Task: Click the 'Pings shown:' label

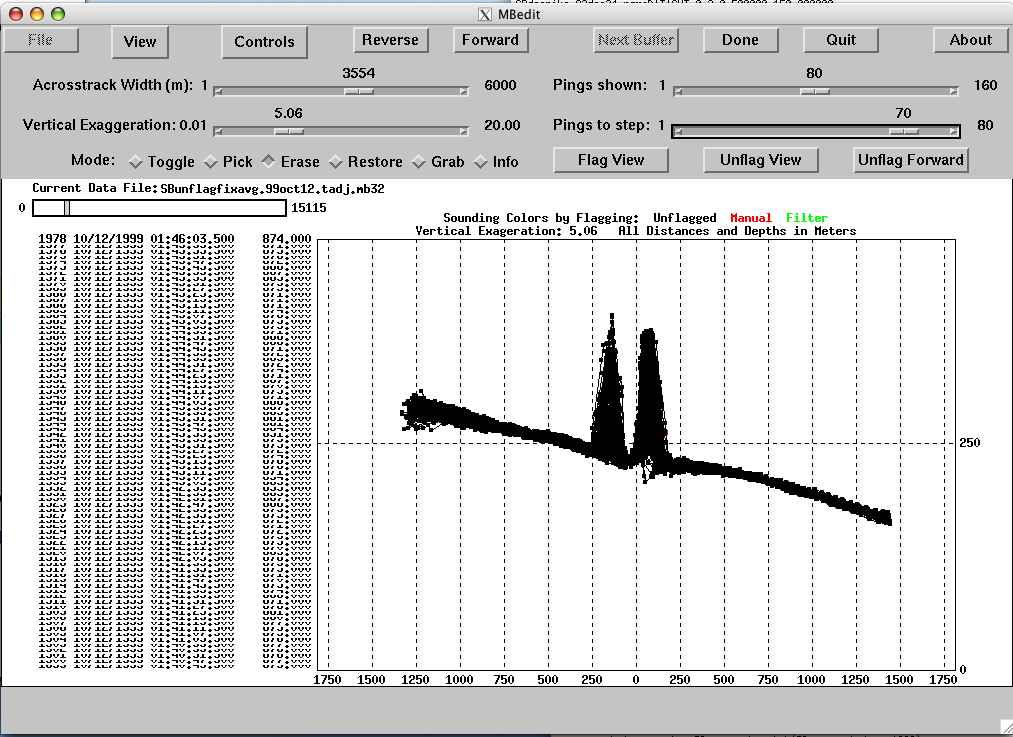Action: (x=600, y=85)
